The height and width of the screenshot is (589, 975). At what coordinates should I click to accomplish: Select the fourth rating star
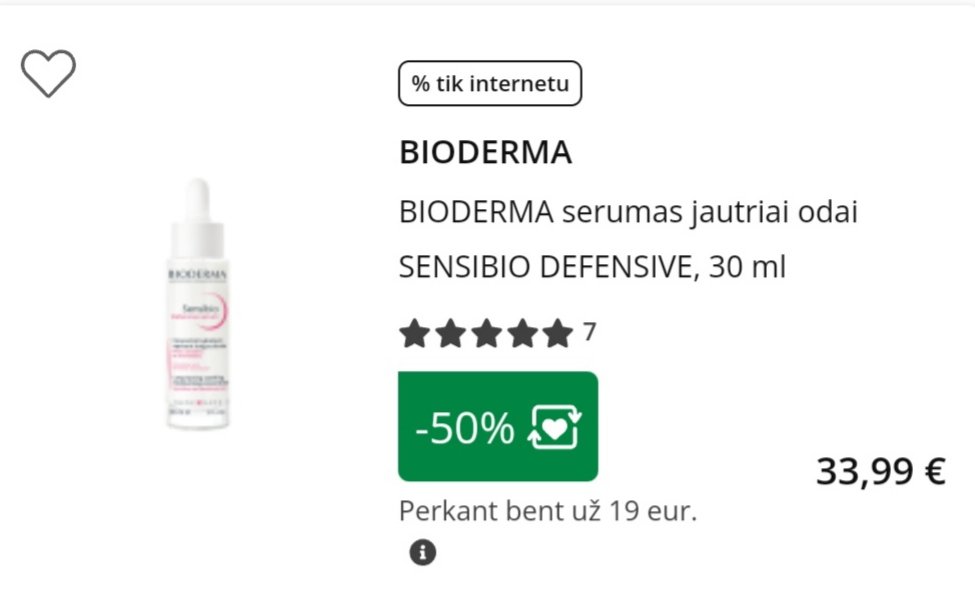click(522, 333)
